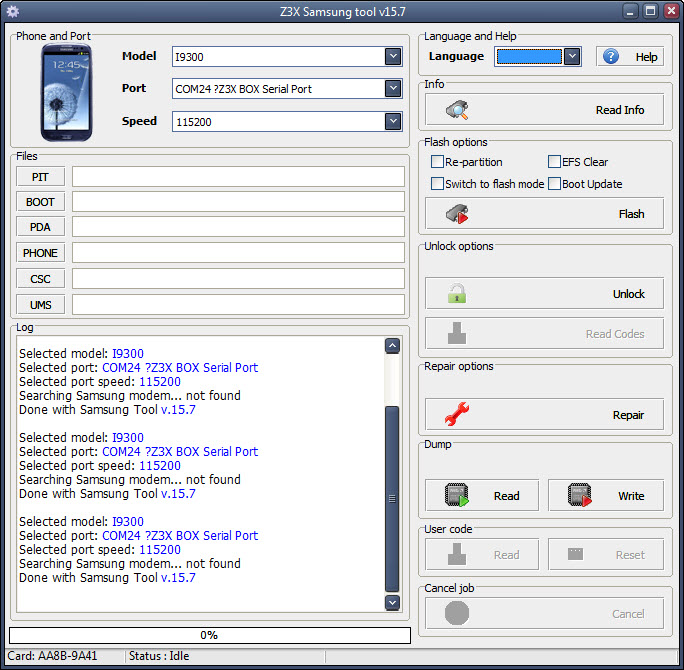Click the log scrollbar up arrow

tap(392, 345)
